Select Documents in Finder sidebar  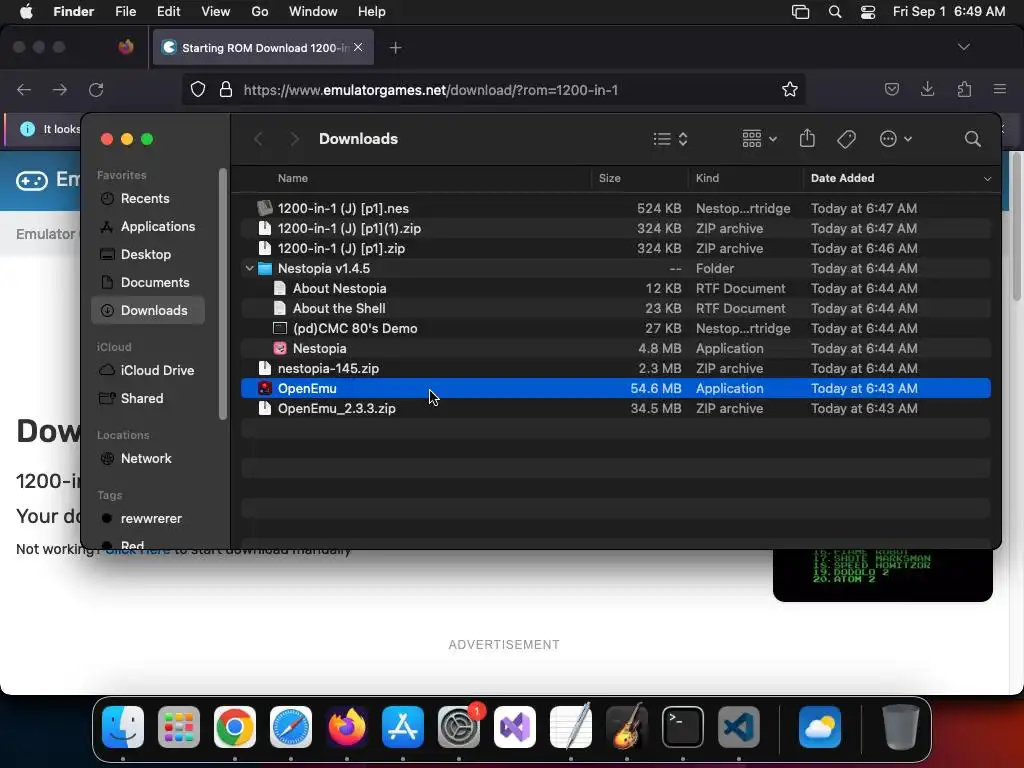(x=148, y=283)
